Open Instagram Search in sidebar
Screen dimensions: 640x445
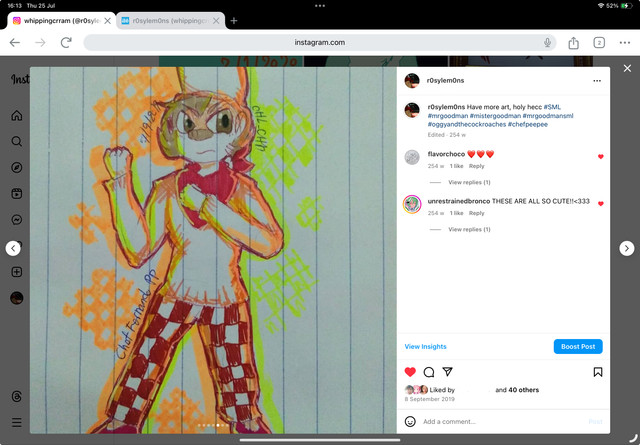click(17, 142)
